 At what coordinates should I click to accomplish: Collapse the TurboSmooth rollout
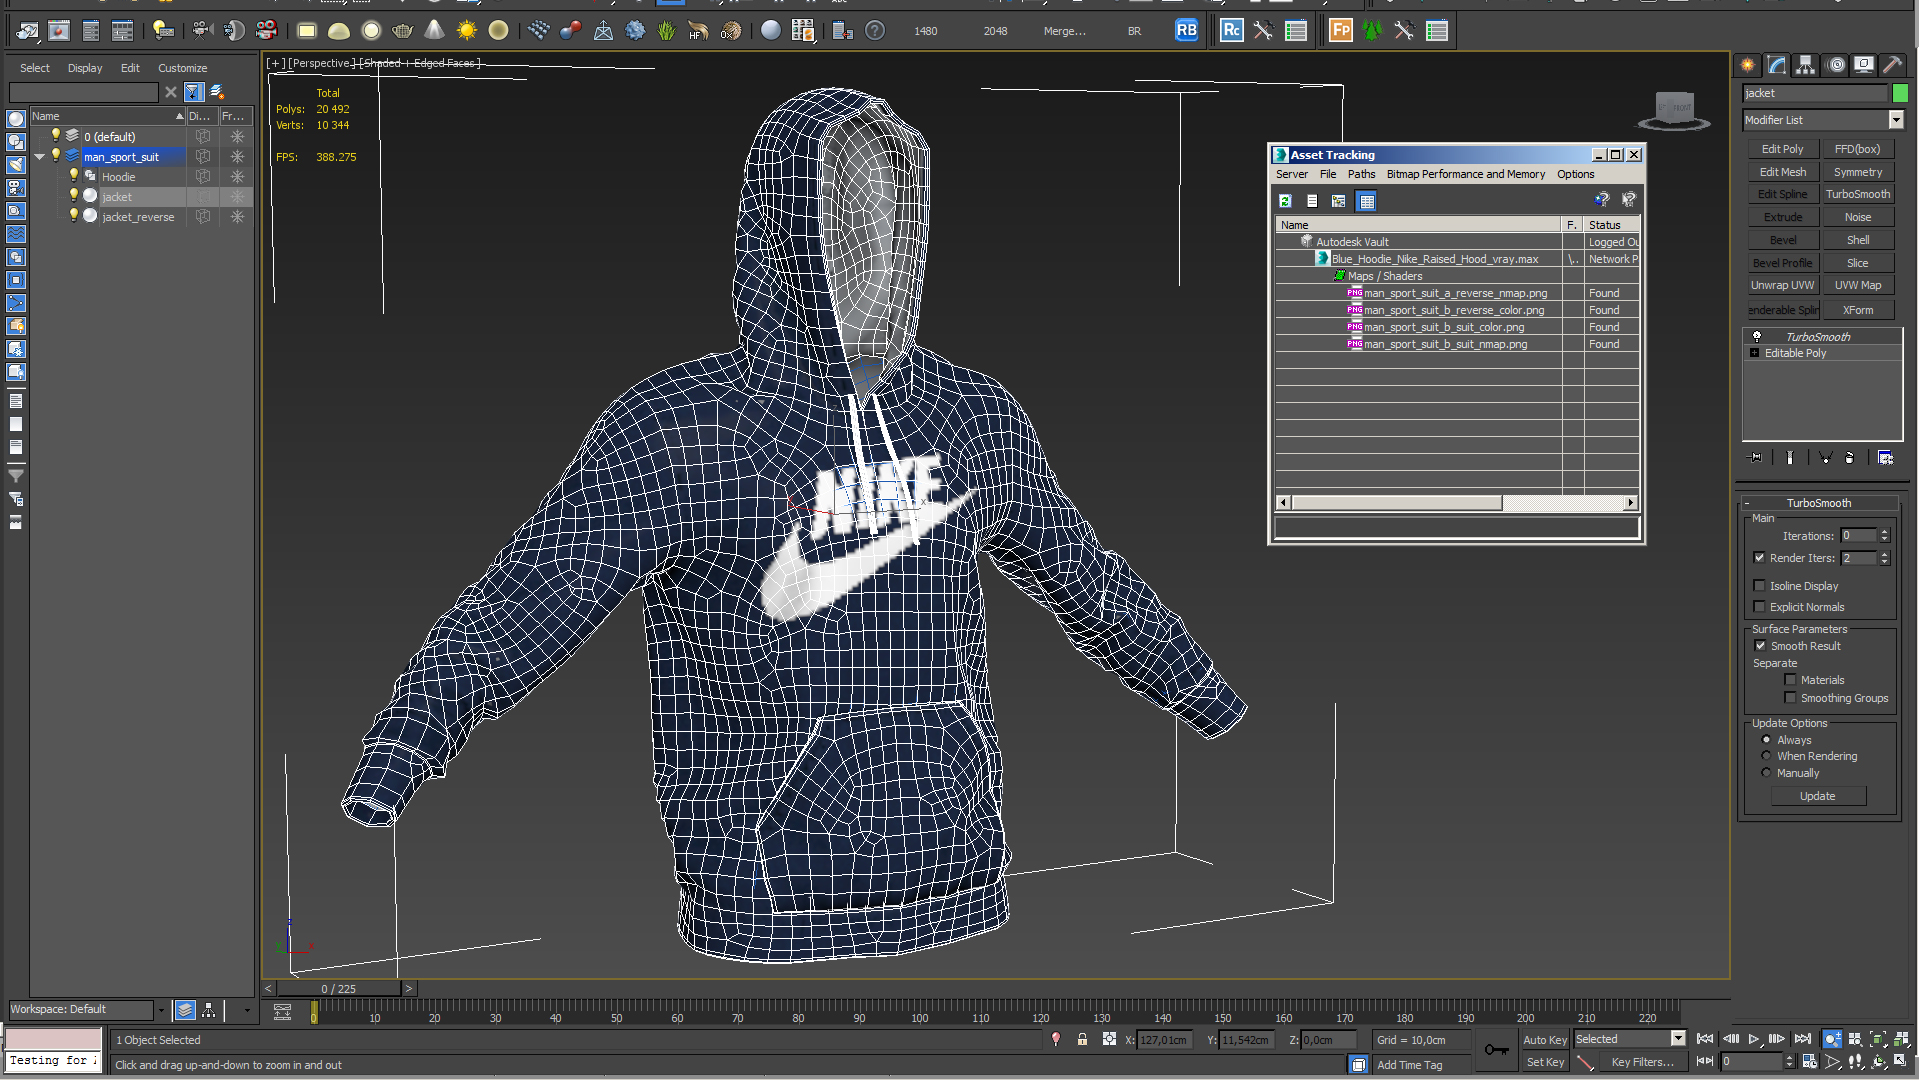[x=1818, y=503]
